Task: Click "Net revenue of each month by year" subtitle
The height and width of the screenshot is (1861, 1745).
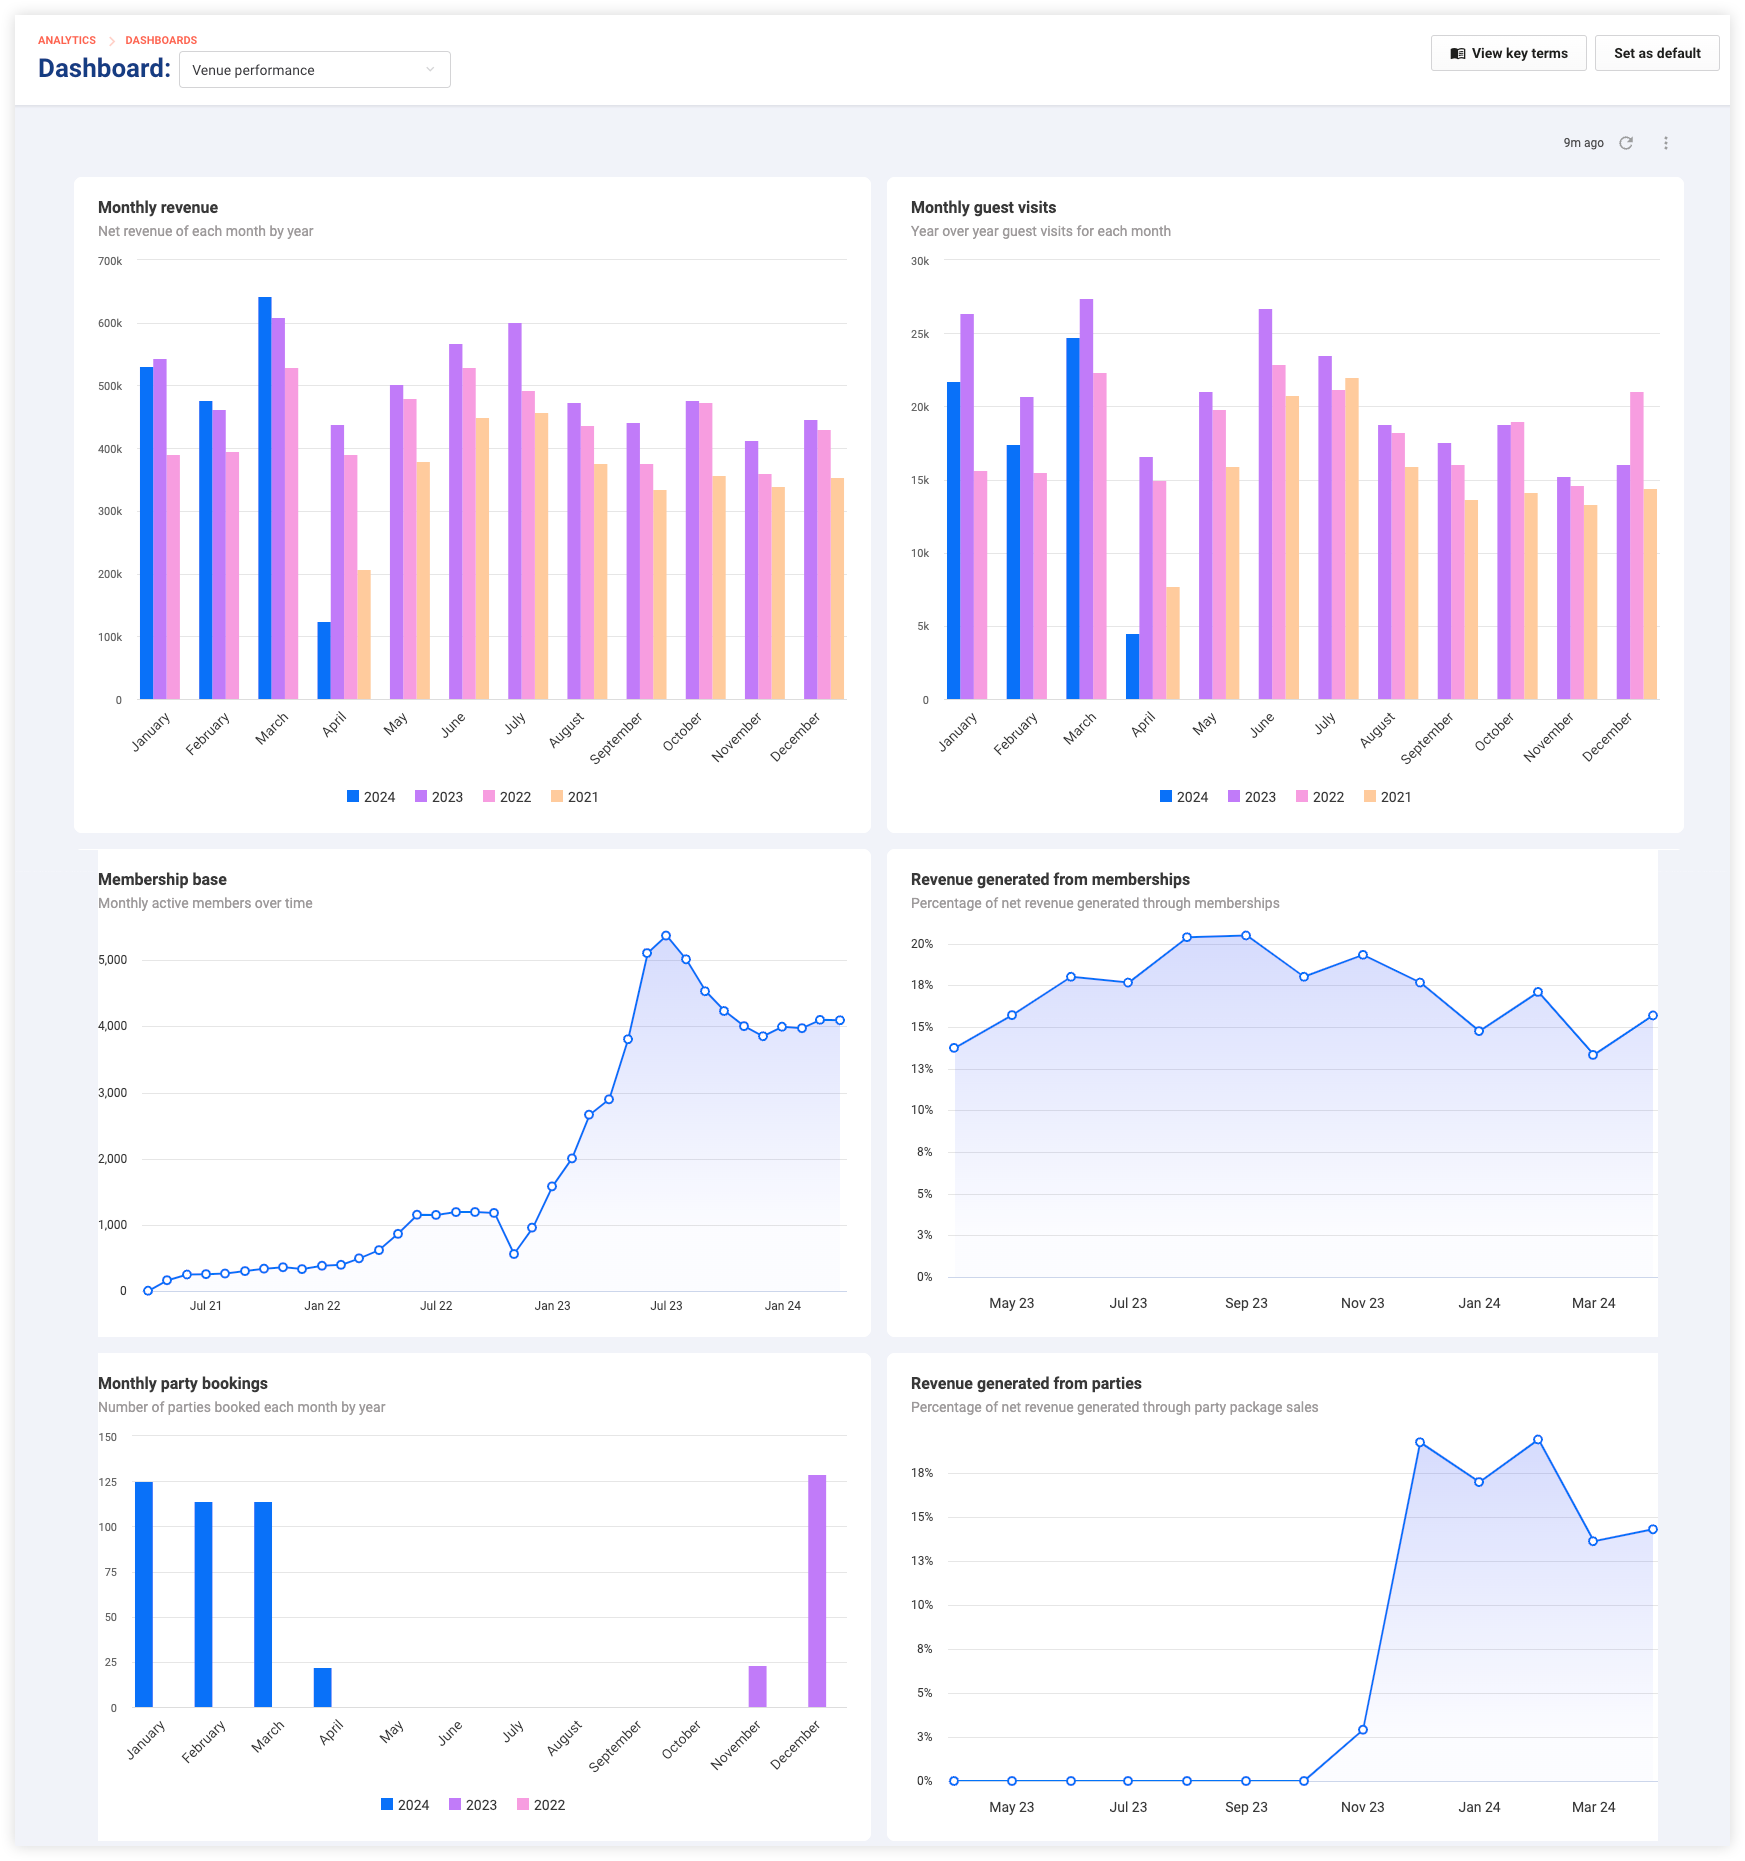Action: tap(205, 231)
